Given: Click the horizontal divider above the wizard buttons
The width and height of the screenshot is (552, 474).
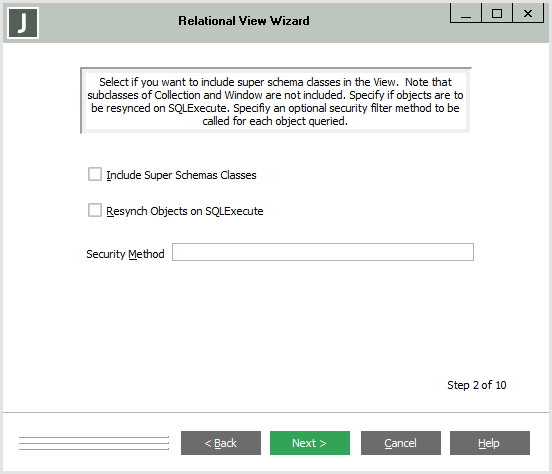Looking at the screenshot, I should coord(276,412).
